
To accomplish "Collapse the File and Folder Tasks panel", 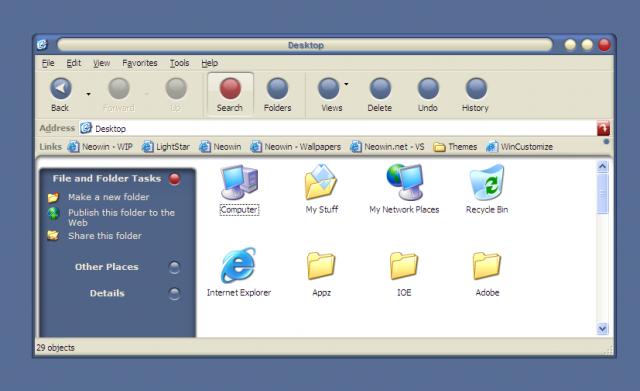I will [x=175, y=179].
